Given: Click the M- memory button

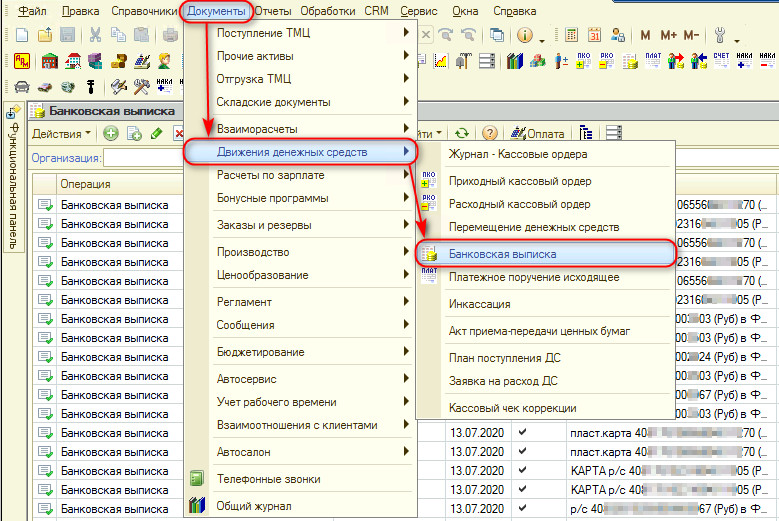Looking at the screenshot, I should 691,35.
